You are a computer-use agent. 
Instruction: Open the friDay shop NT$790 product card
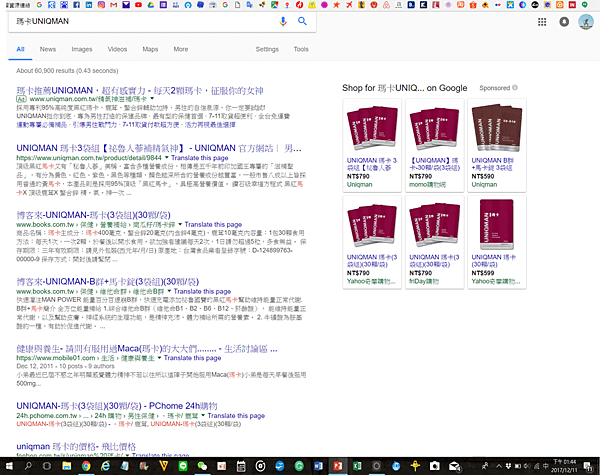coord(434,242)
